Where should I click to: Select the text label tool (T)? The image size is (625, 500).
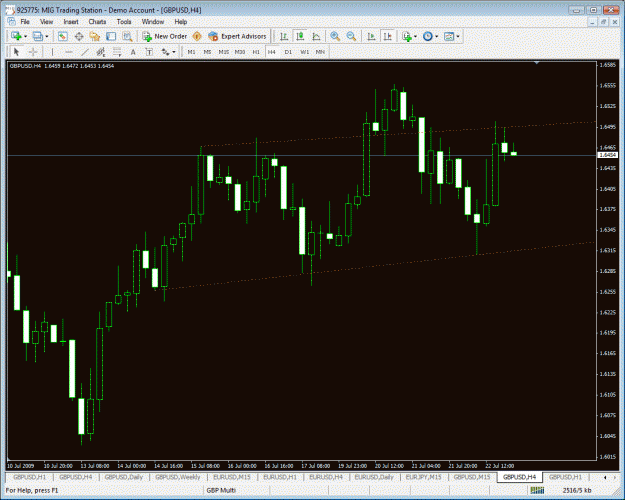(149, 52)
